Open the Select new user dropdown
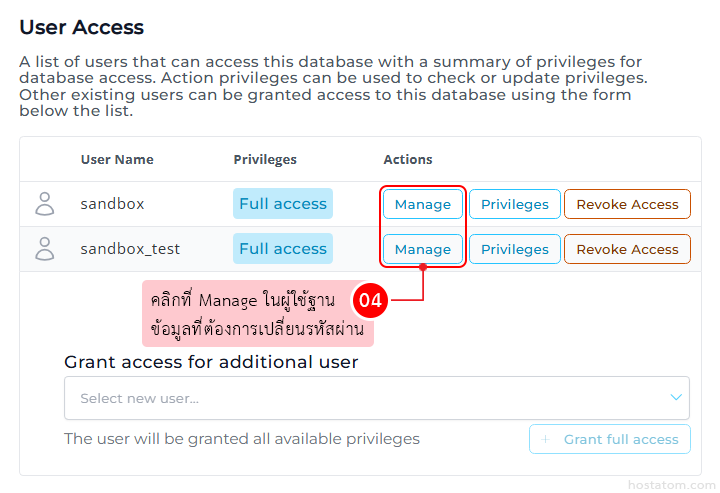720x493 pixels. click(x=360, y=398)
